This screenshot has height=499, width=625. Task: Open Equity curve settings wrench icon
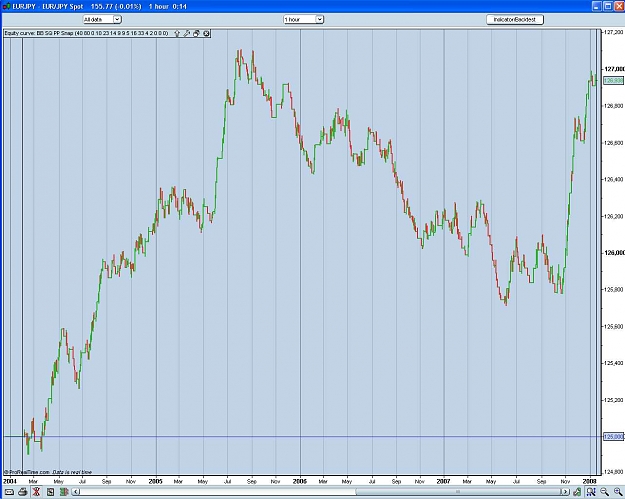pos(187,33)
